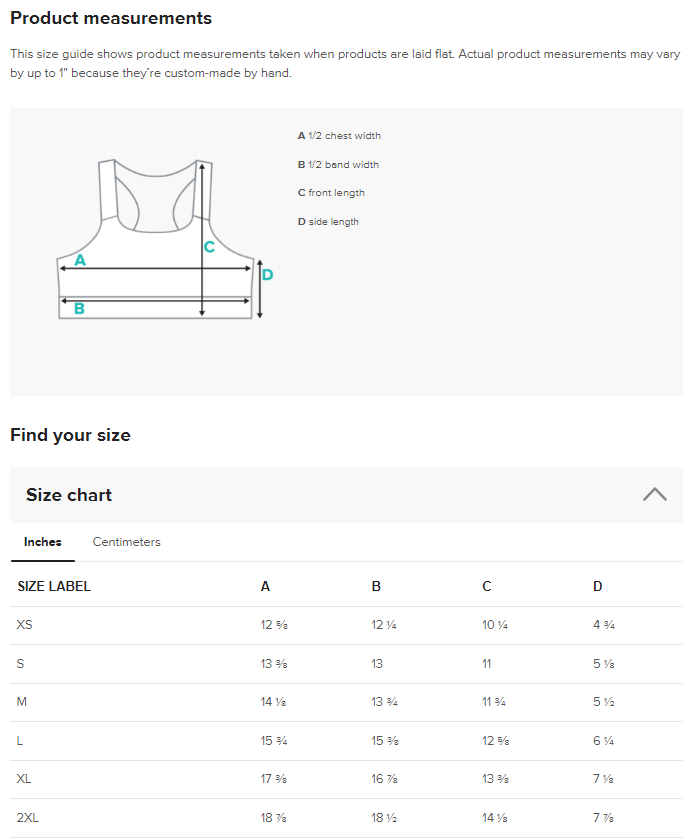Click the Find your size heading
693x839 pixels.
70,435
